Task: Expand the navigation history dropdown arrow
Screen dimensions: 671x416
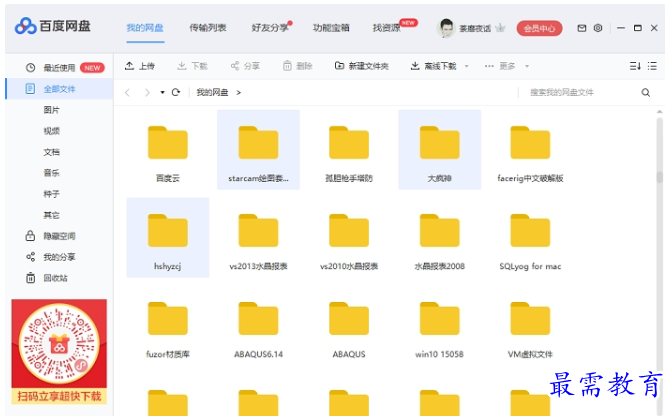Action: [162, 92]
